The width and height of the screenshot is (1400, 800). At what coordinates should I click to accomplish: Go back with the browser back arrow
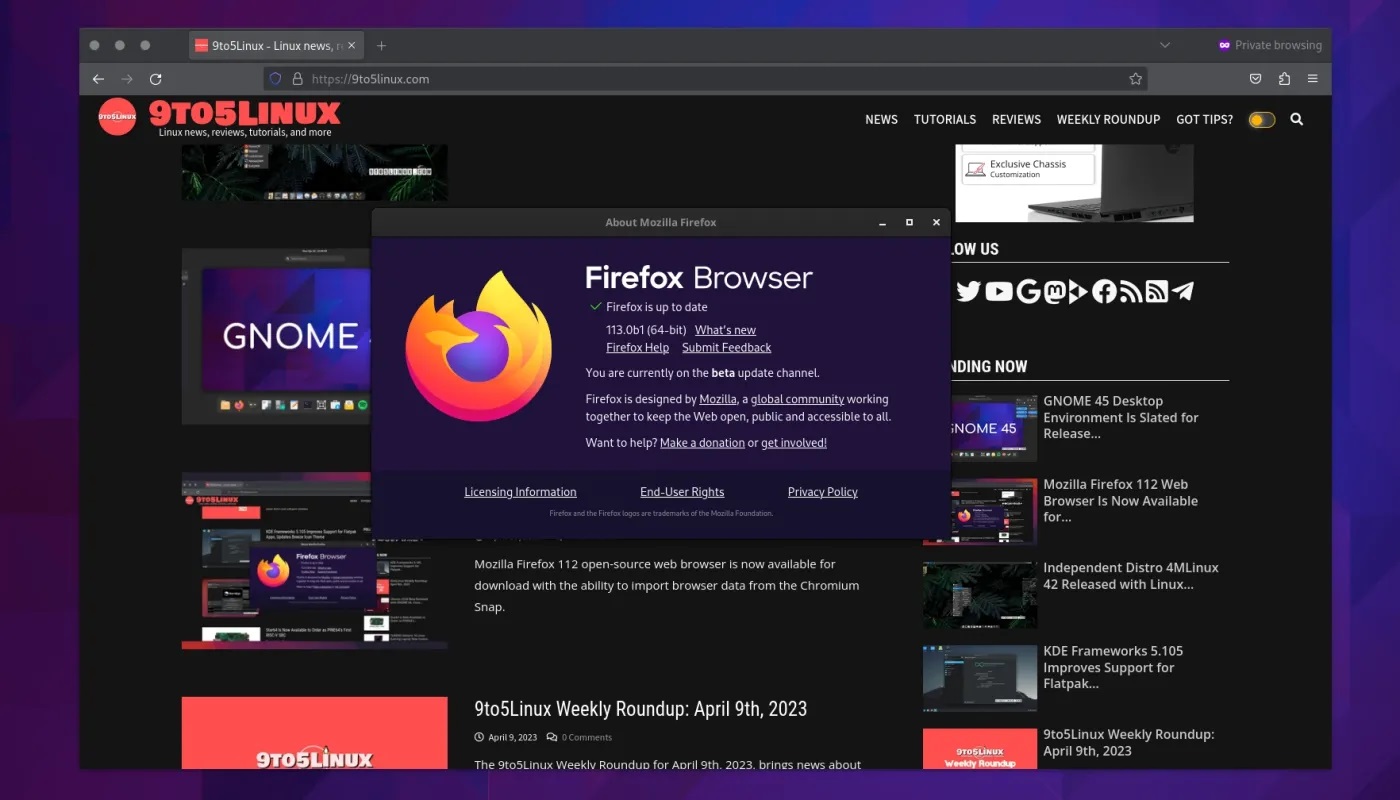click(98, 79)
